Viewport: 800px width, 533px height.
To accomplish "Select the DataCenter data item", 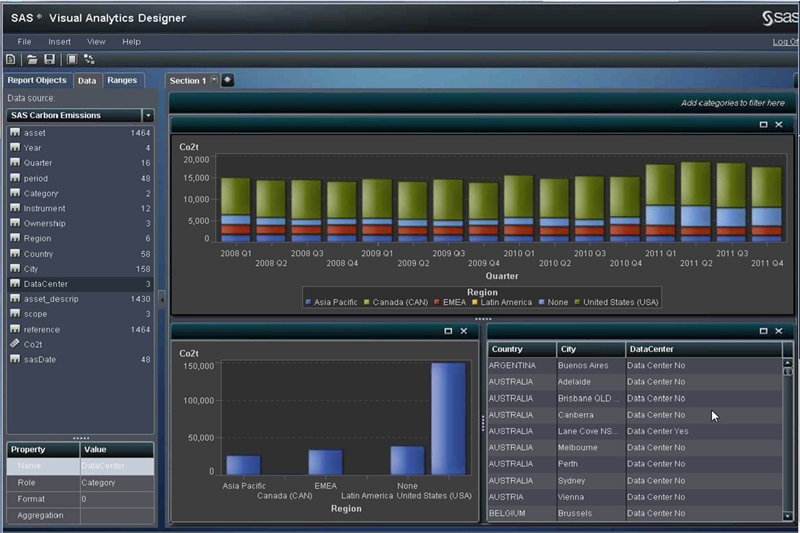I will [80, 284].
